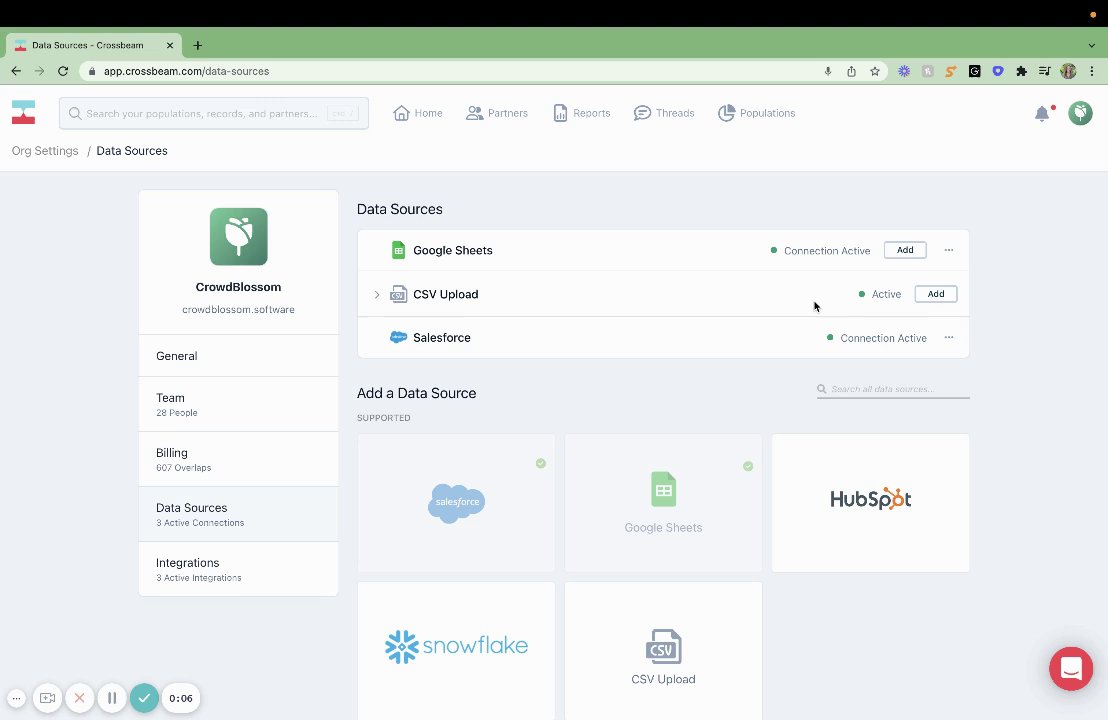Open Team settings section
1108x720 pixels.
click(239, 404)
